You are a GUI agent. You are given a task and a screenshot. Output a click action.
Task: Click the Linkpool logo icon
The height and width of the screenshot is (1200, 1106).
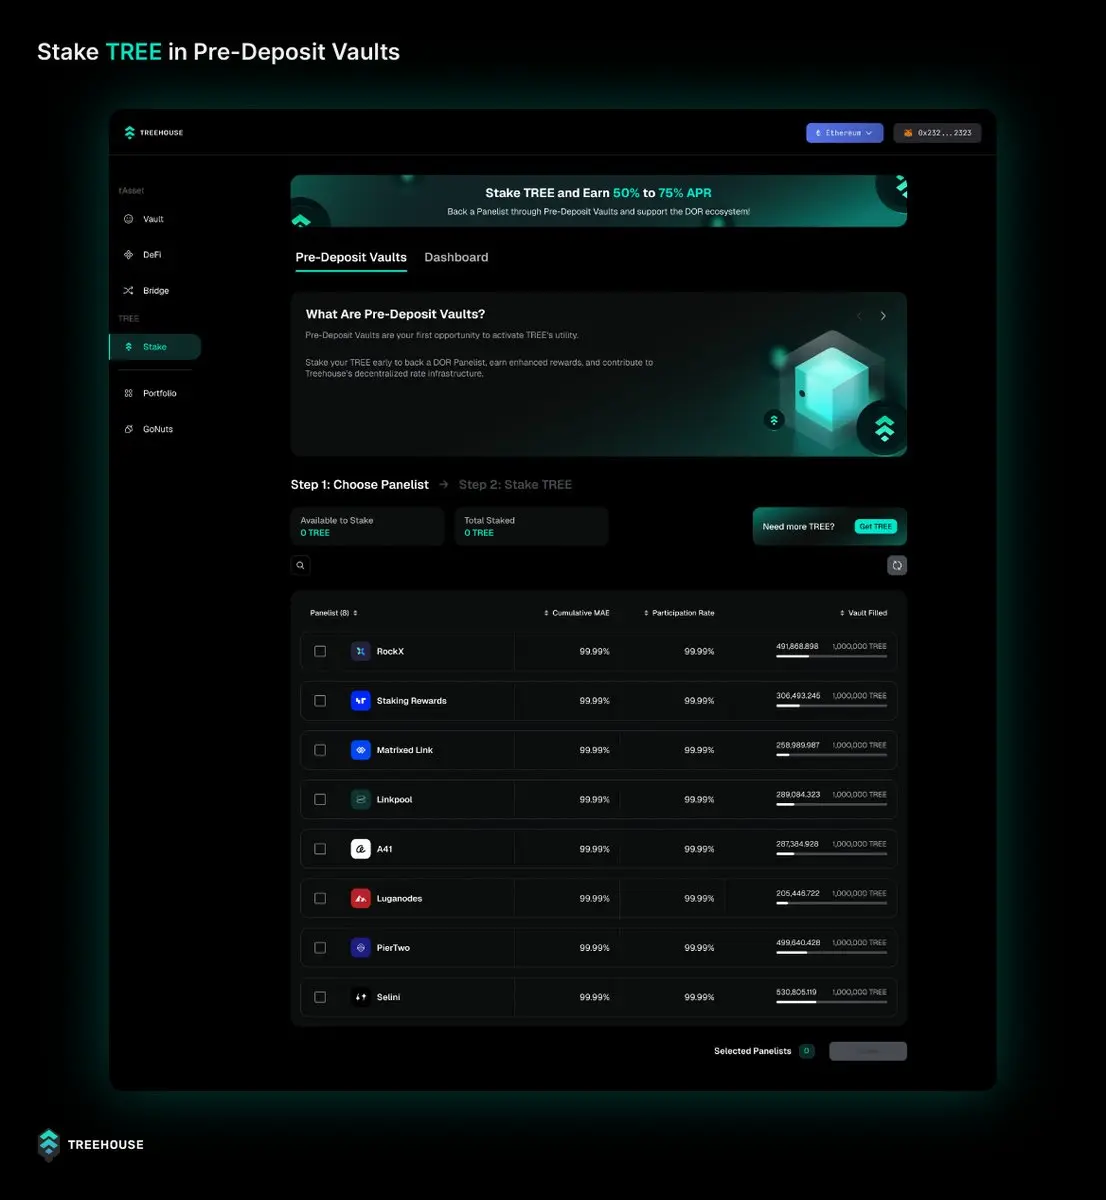pyautogui.click(x=361, y=800)
